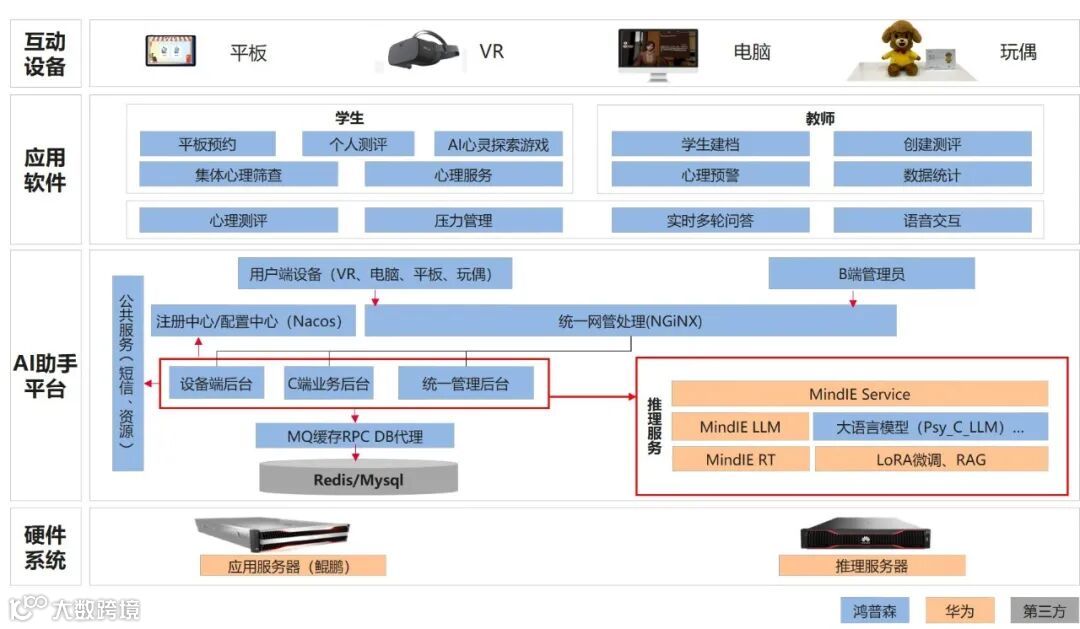Click the AI助手平台 row header

tap(45, 375)
